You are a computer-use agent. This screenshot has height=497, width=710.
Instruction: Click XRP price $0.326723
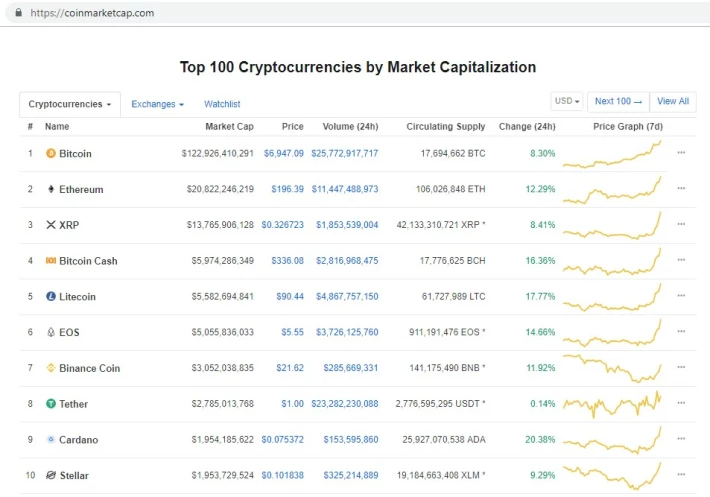click(283, 225)
